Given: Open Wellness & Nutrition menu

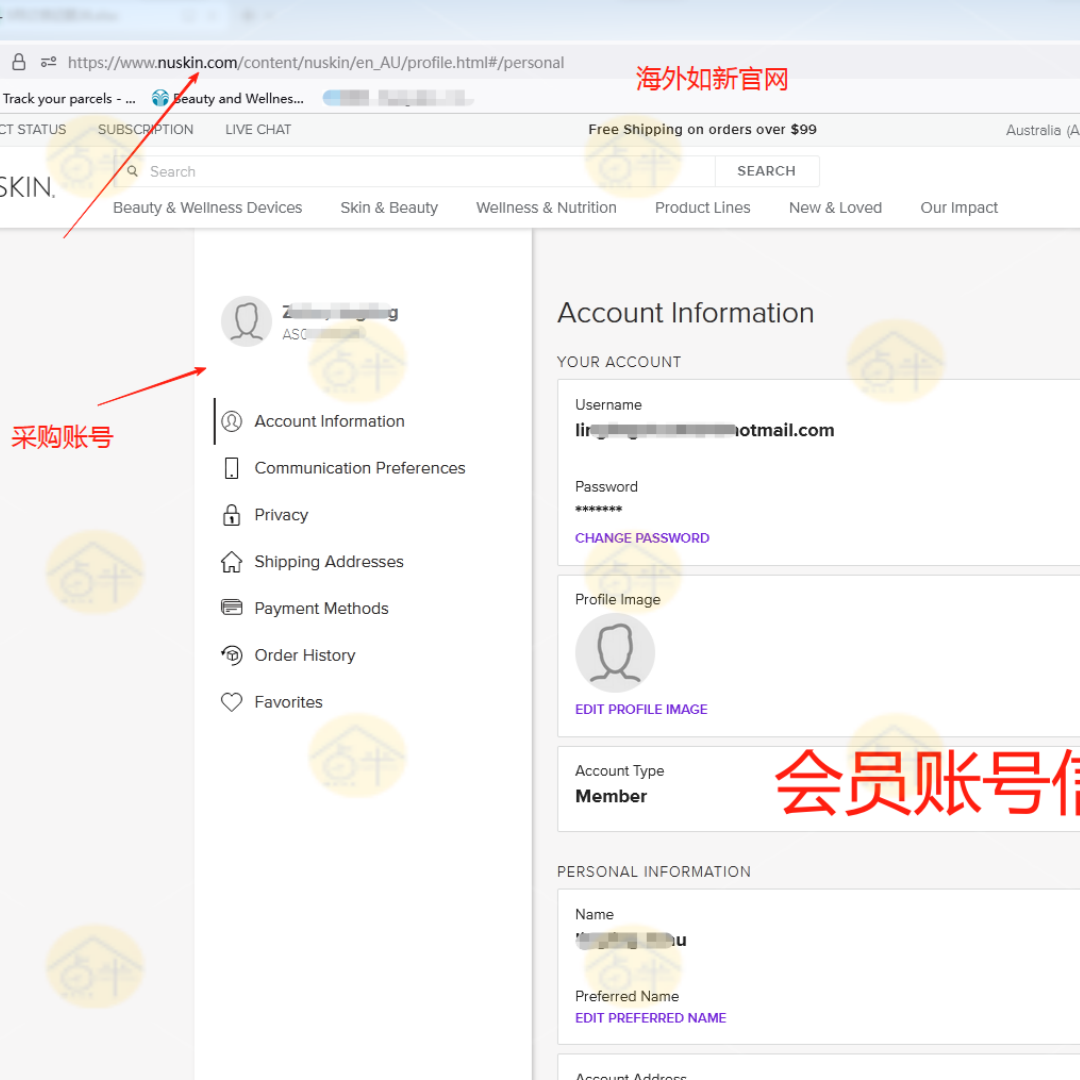Looking at the screenshot, I should click(546, 207).
